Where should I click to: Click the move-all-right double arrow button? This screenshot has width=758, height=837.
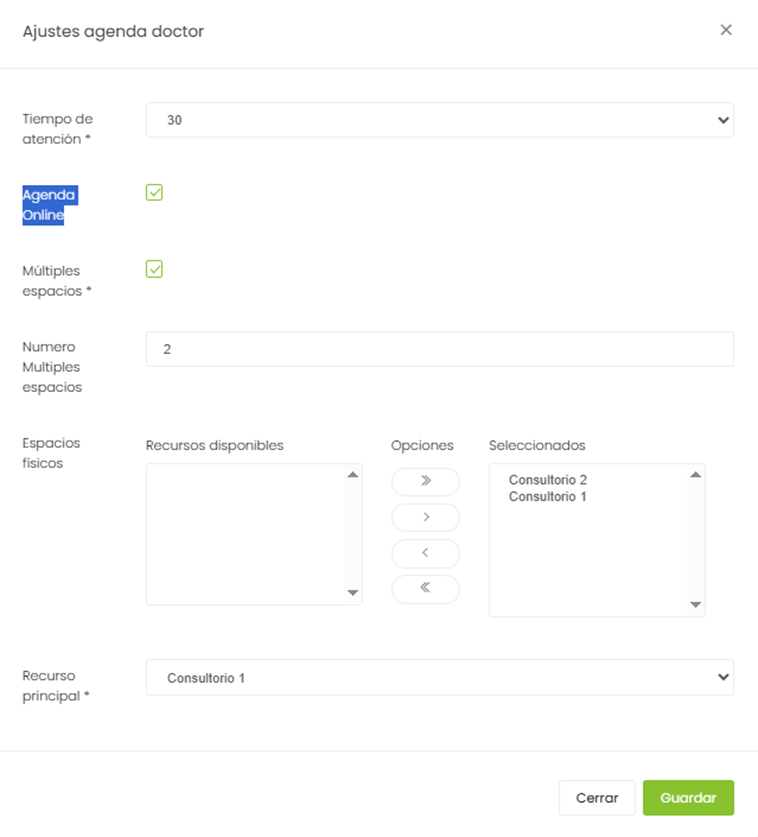click(425, 481)
